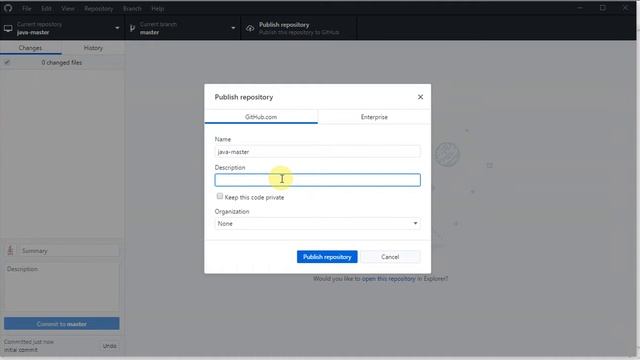Image resolution: width=640 pixels, height=360 pixels.
Task: Open the Branch menu
Action: [132, 8]
